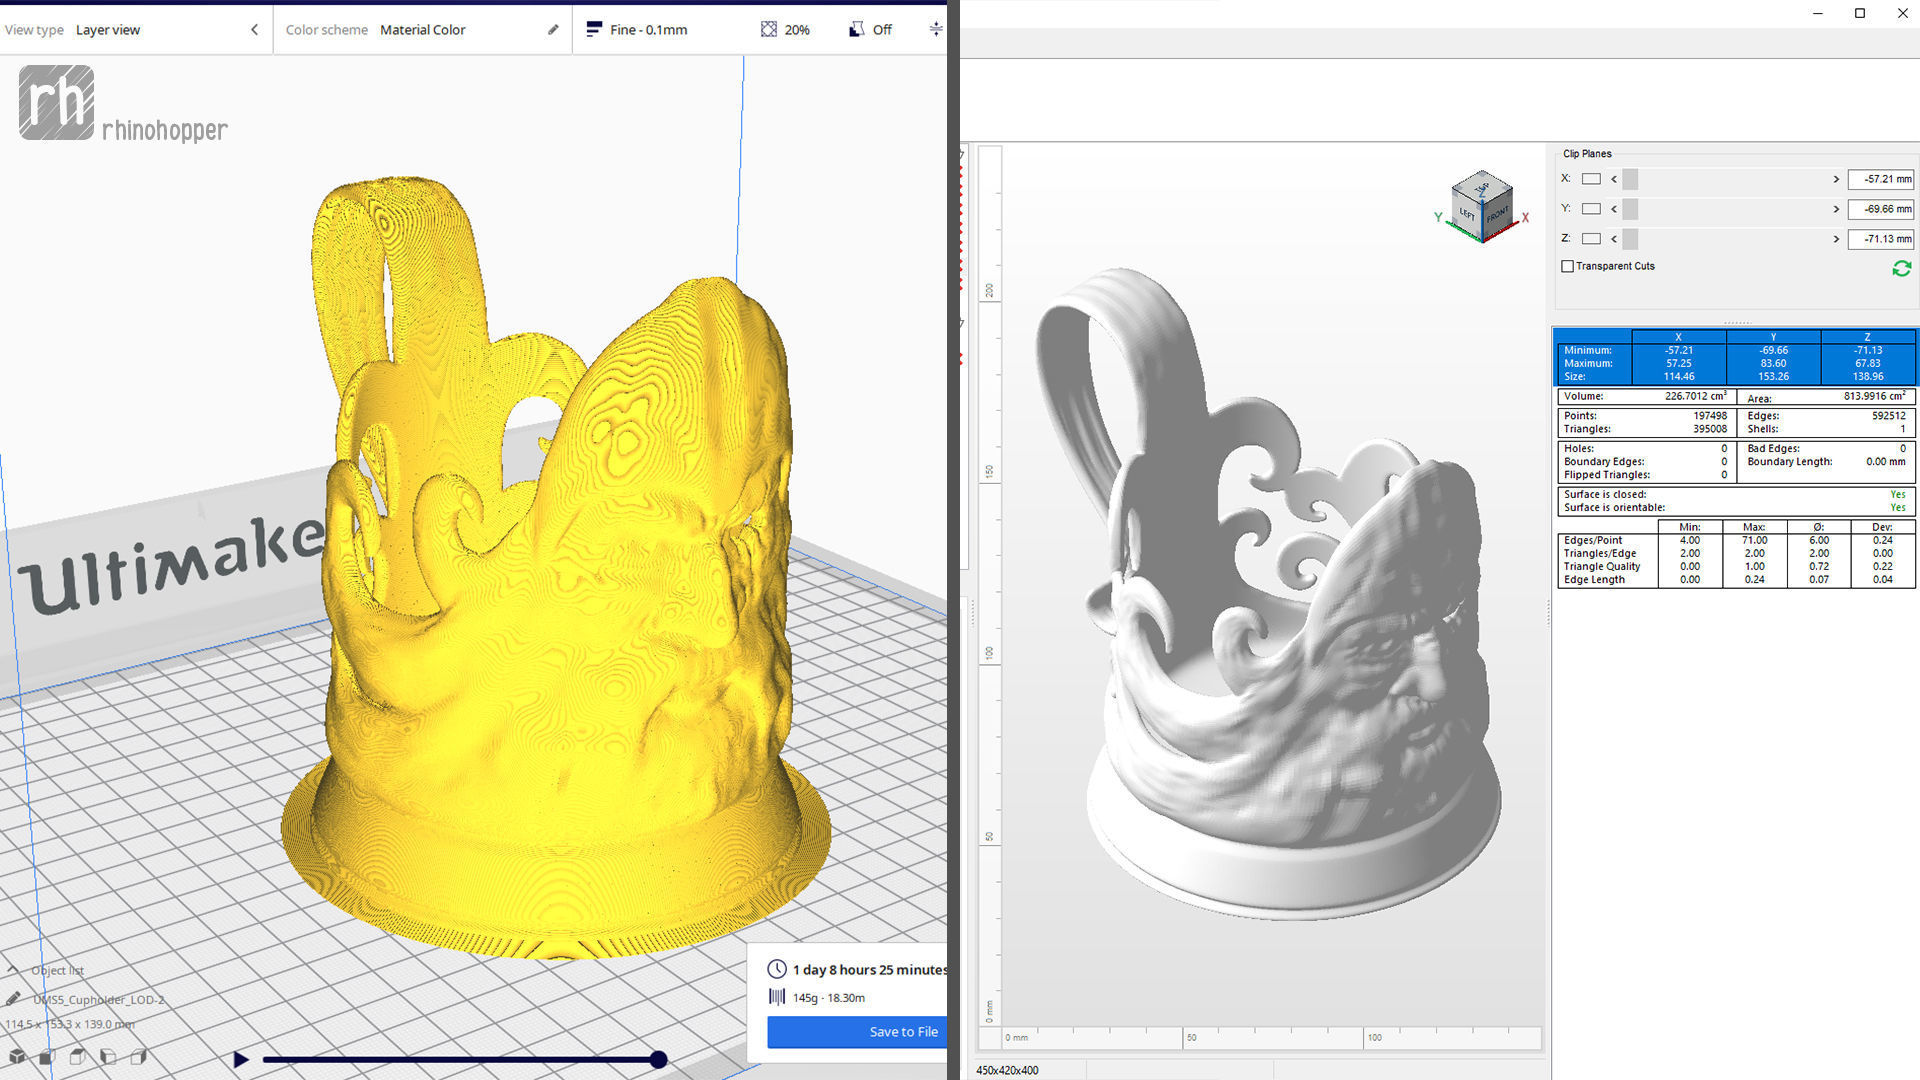
Task: Maximize the mesh viewer window
Action: (x=1860, y=13)
